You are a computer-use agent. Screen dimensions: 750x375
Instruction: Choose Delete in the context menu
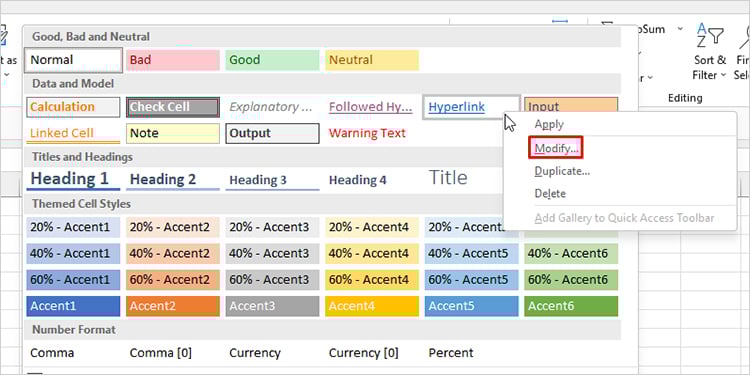click(x=550, y=193)
